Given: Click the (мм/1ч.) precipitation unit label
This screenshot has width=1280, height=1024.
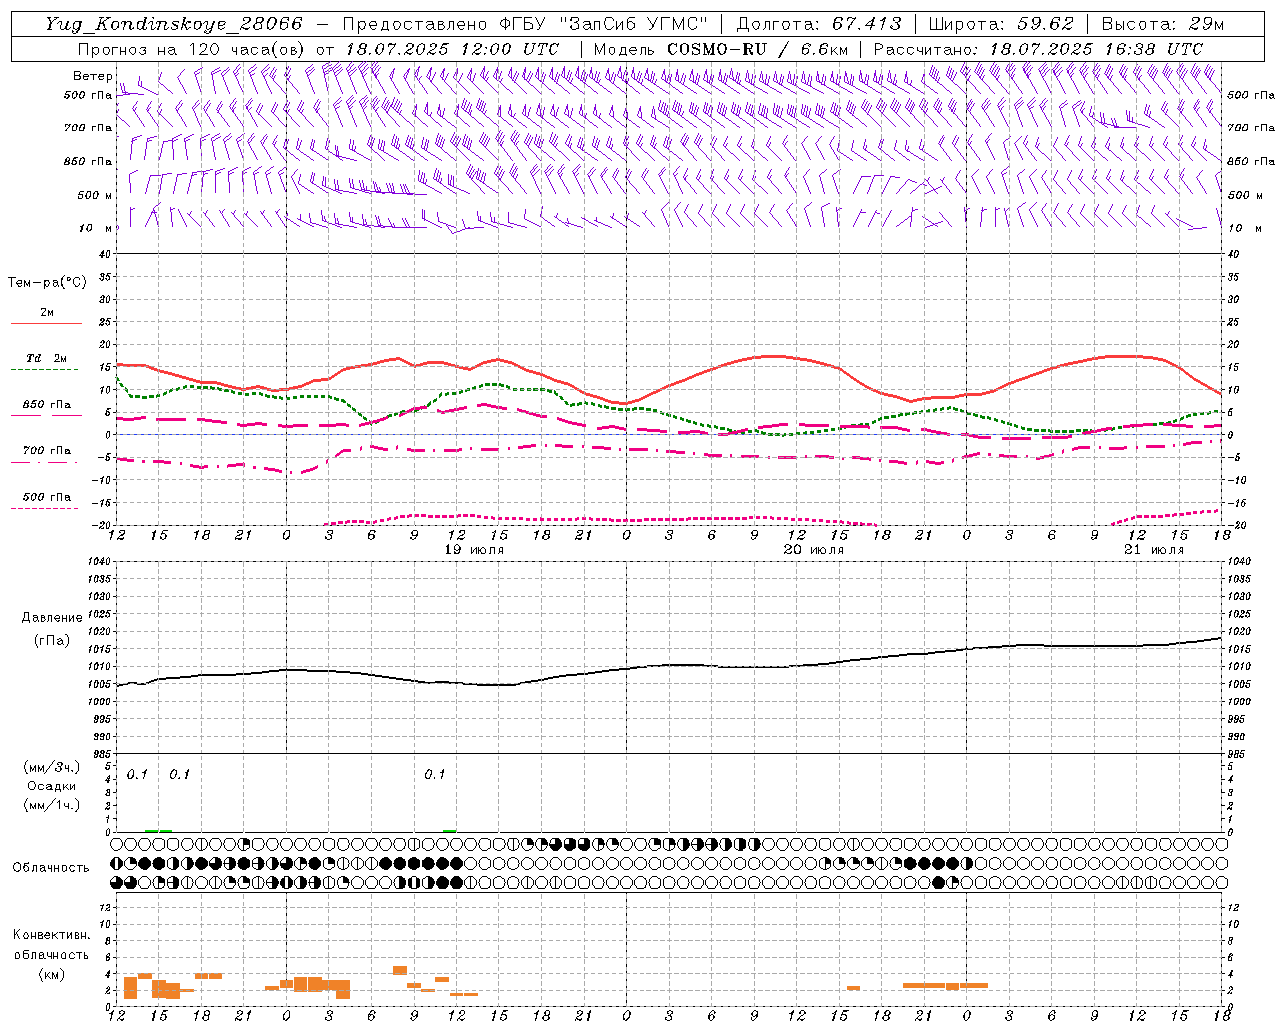Looking at the screenshot, I should [52, 806].
